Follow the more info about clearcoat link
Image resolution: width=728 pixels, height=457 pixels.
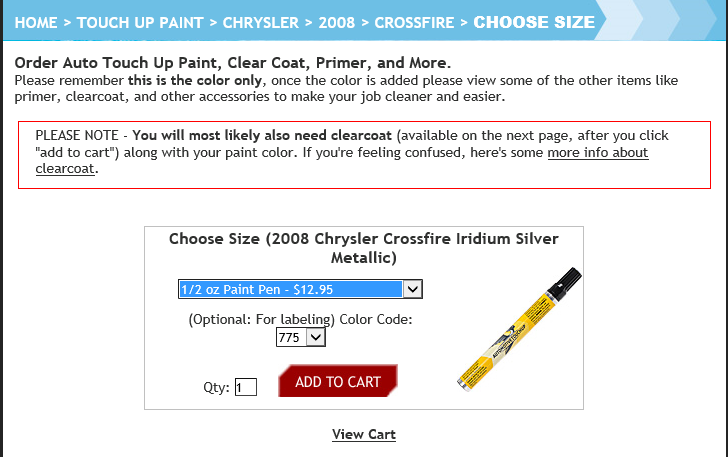[x=597, y=152]
